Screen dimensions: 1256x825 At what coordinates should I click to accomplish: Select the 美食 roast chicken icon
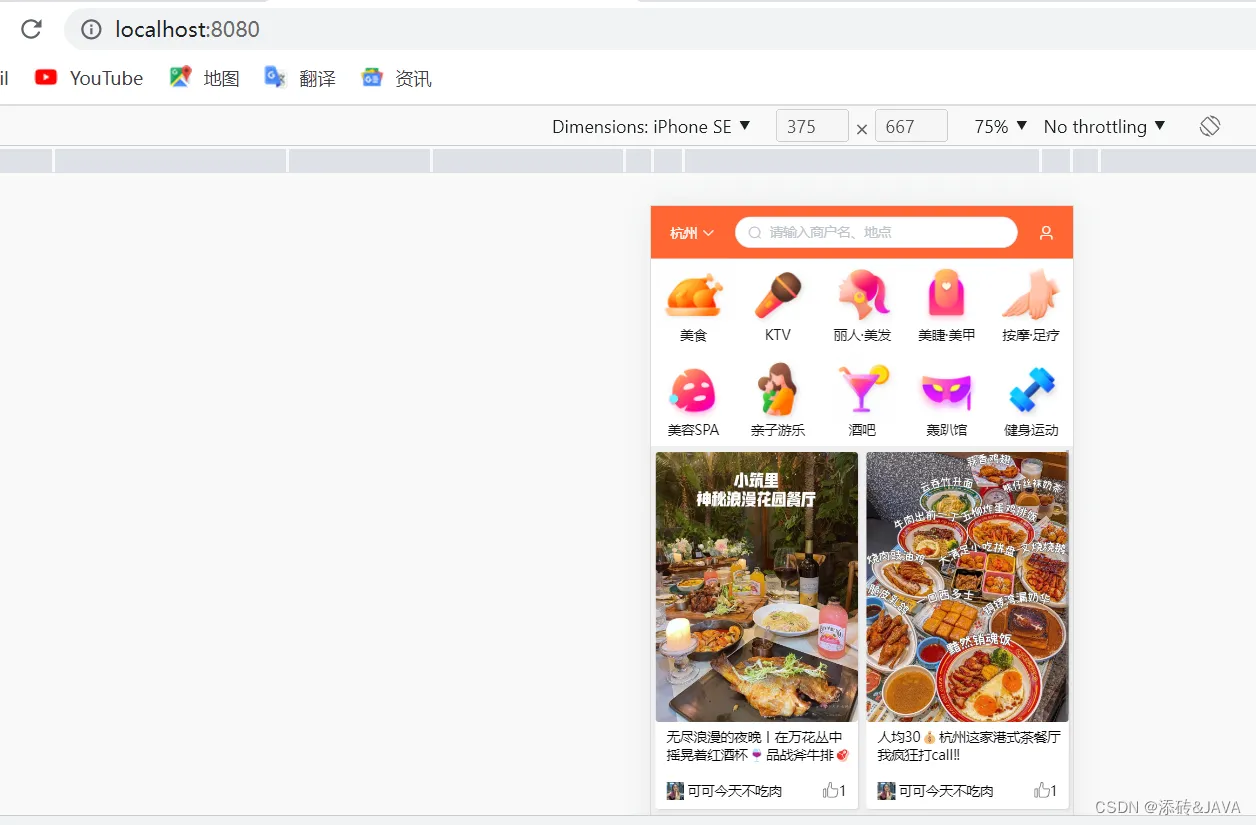pyautogui.click(x=693, y=295)
